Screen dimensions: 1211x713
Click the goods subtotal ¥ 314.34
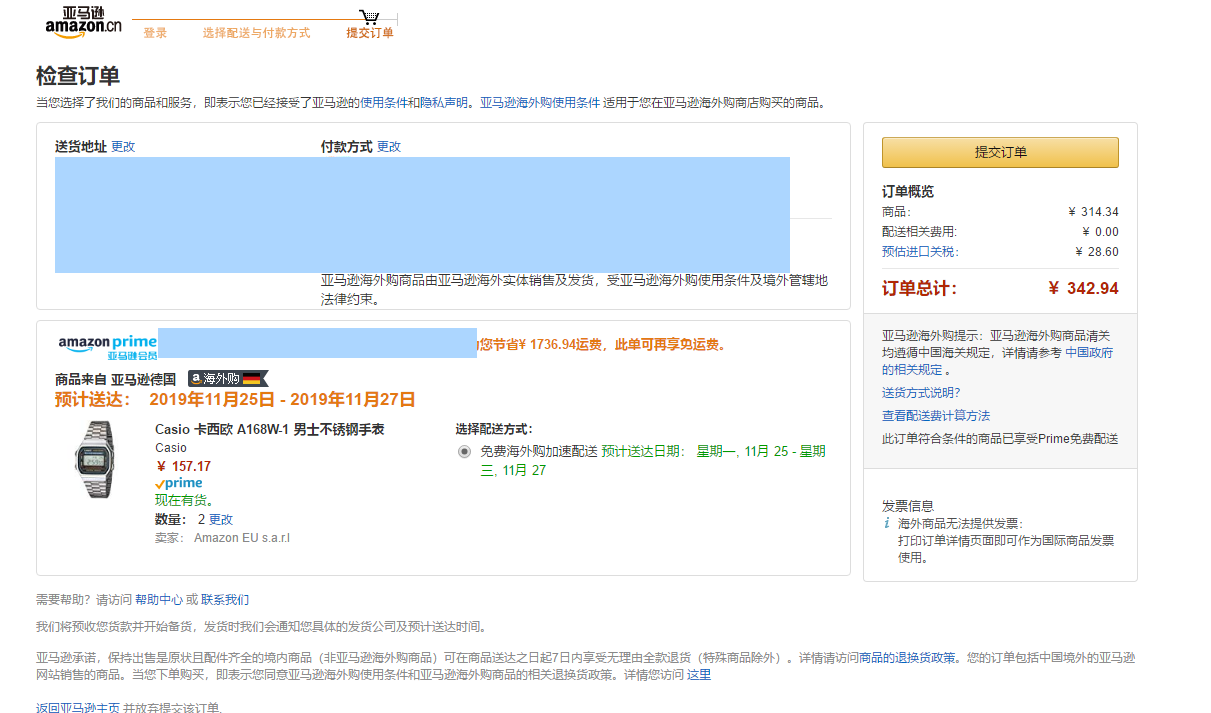(x=1093, y=212)
